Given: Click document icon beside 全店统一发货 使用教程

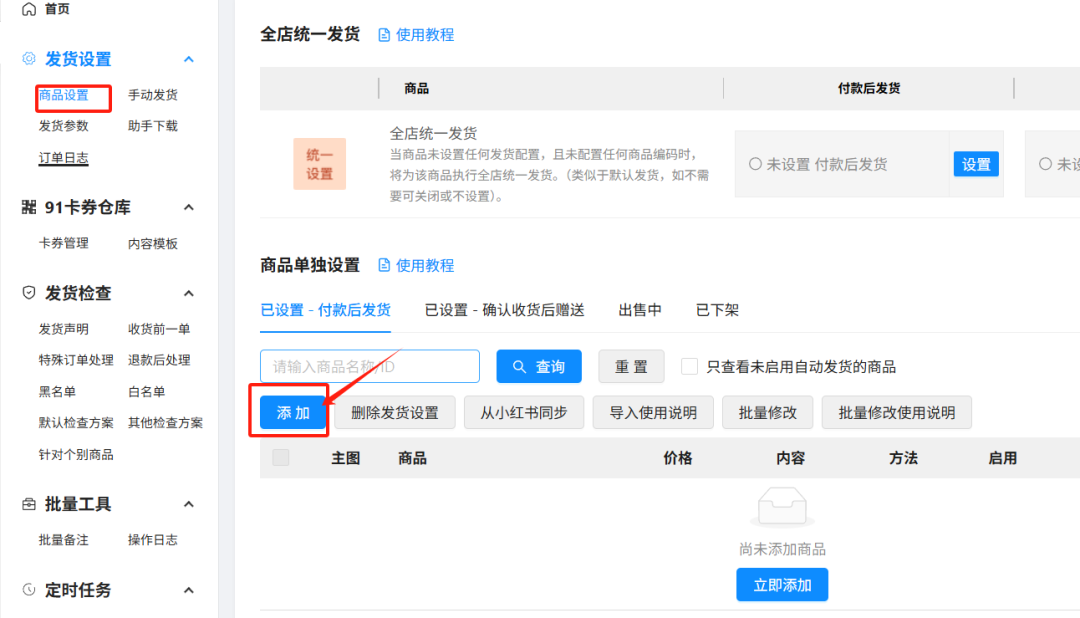Looking at the screenshot, I should coord(384,35).
